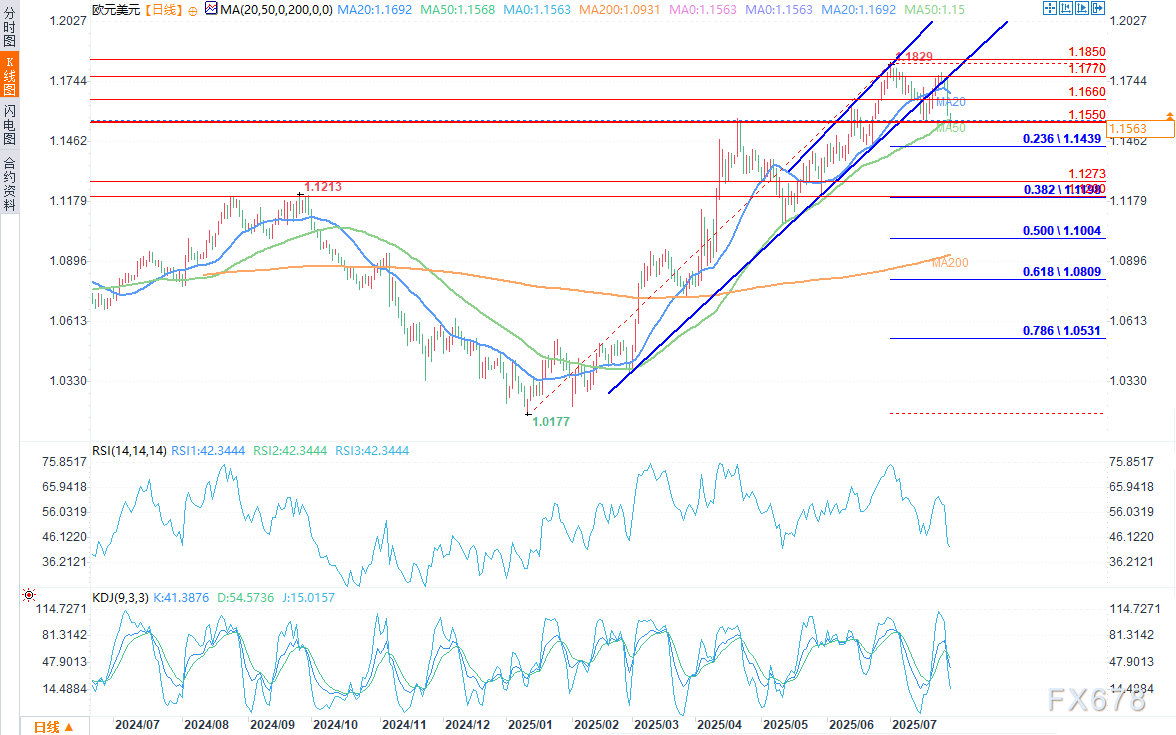Open the 闪电图 tab
The height and width of the screenshot is (735, 1176).
pos(9,124)
